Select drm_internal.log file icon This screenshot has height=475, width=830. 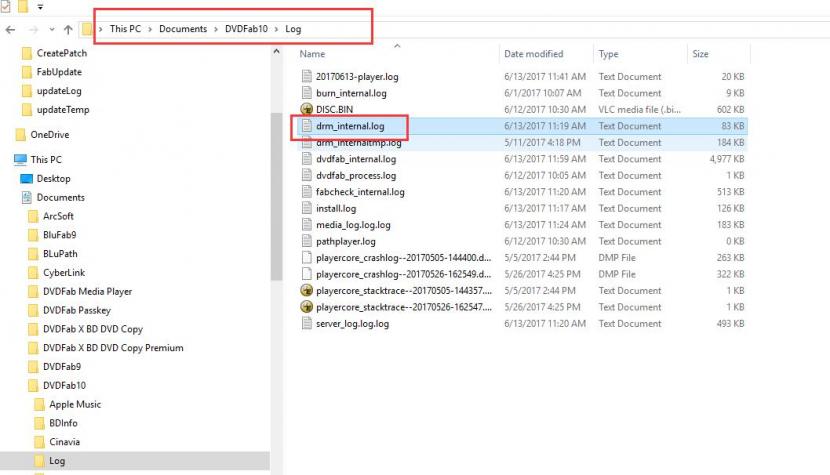306,126
